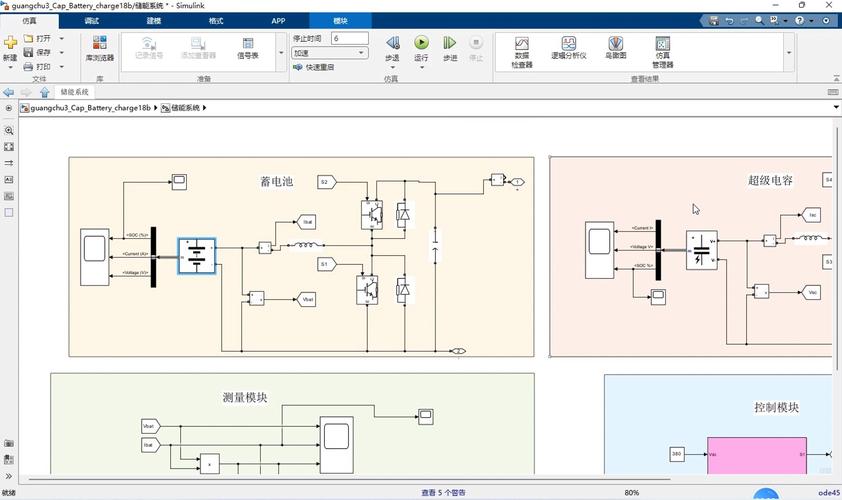Image resolution: width=842 pixels, height=500 pixels.
Task: Select the battery block in 蓄电池 subsystem
Action: (197, 256)
